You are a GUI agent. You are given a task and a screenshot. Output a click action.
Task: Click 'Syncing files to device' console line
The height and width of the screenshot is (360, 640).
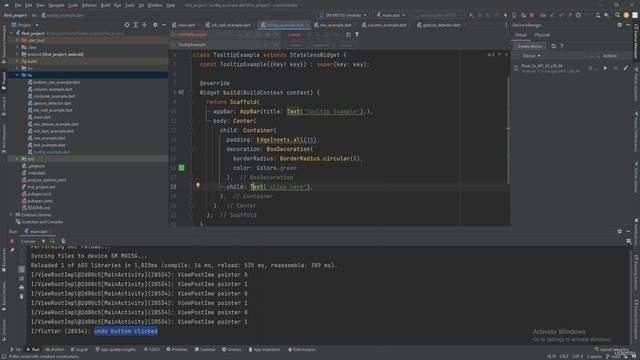pyautogui.click(x=89, y=256)
